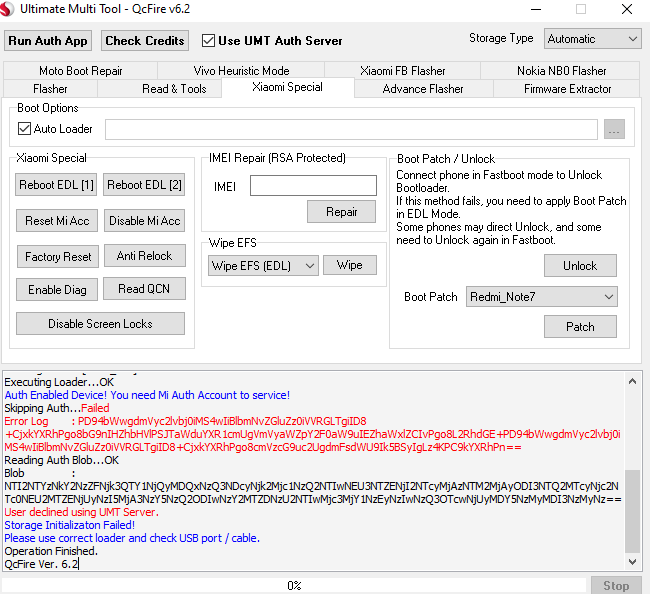The height and width of the screenshot is (594, 650).
Task: Switch to Moto Boot Repair tab
Action: 80,70
